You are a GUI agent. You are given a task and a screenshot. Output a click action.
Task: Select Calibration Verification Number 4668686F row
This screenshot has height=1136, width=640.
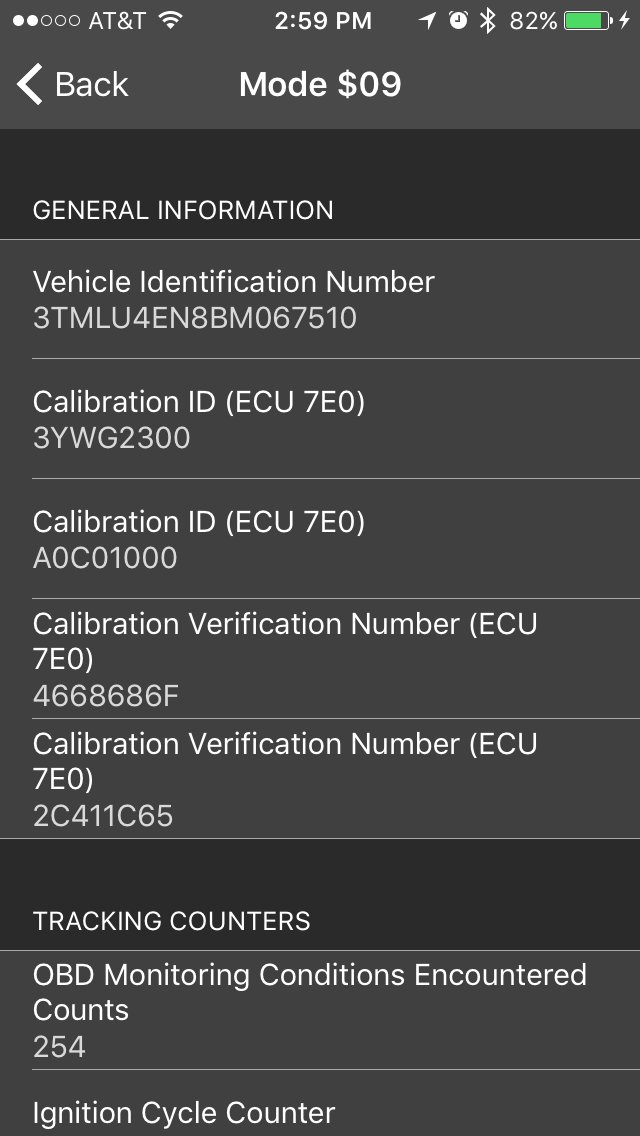click(320, 659)
